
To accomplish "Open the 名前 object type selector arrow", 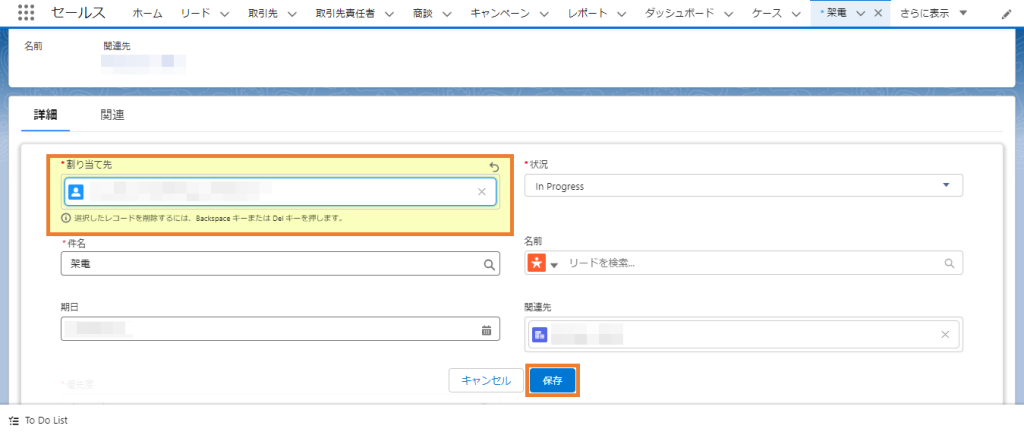I will (x=554, y=265).
